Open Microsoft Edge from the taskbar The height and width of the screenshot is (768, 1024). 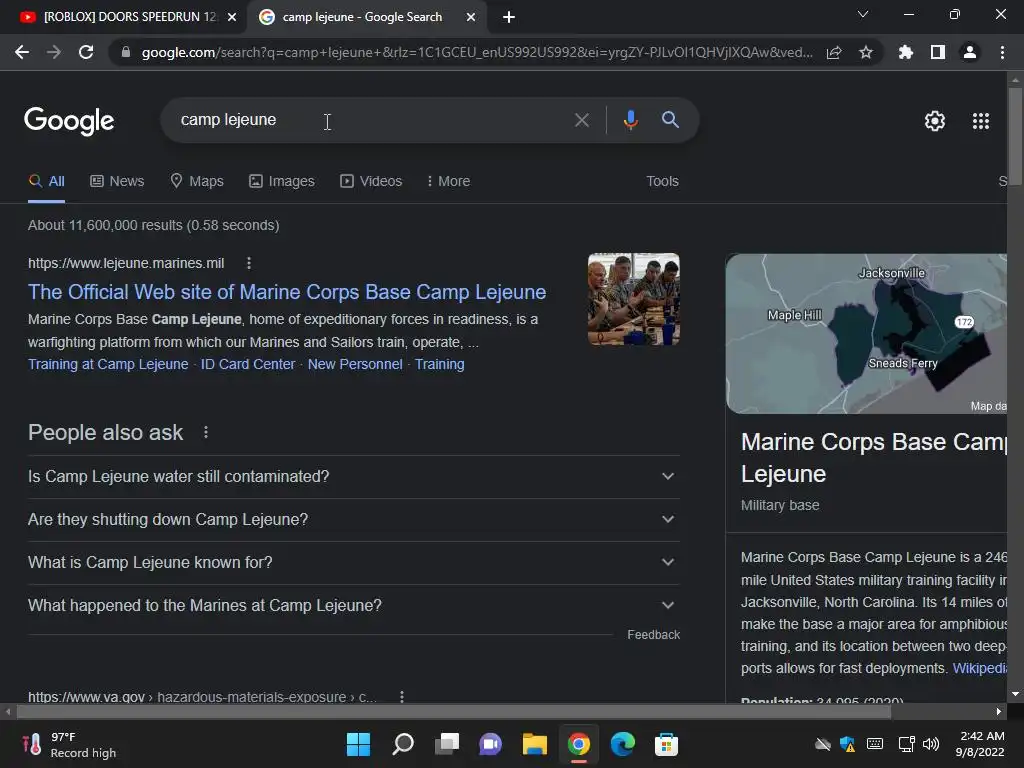[x=622, y=744]
